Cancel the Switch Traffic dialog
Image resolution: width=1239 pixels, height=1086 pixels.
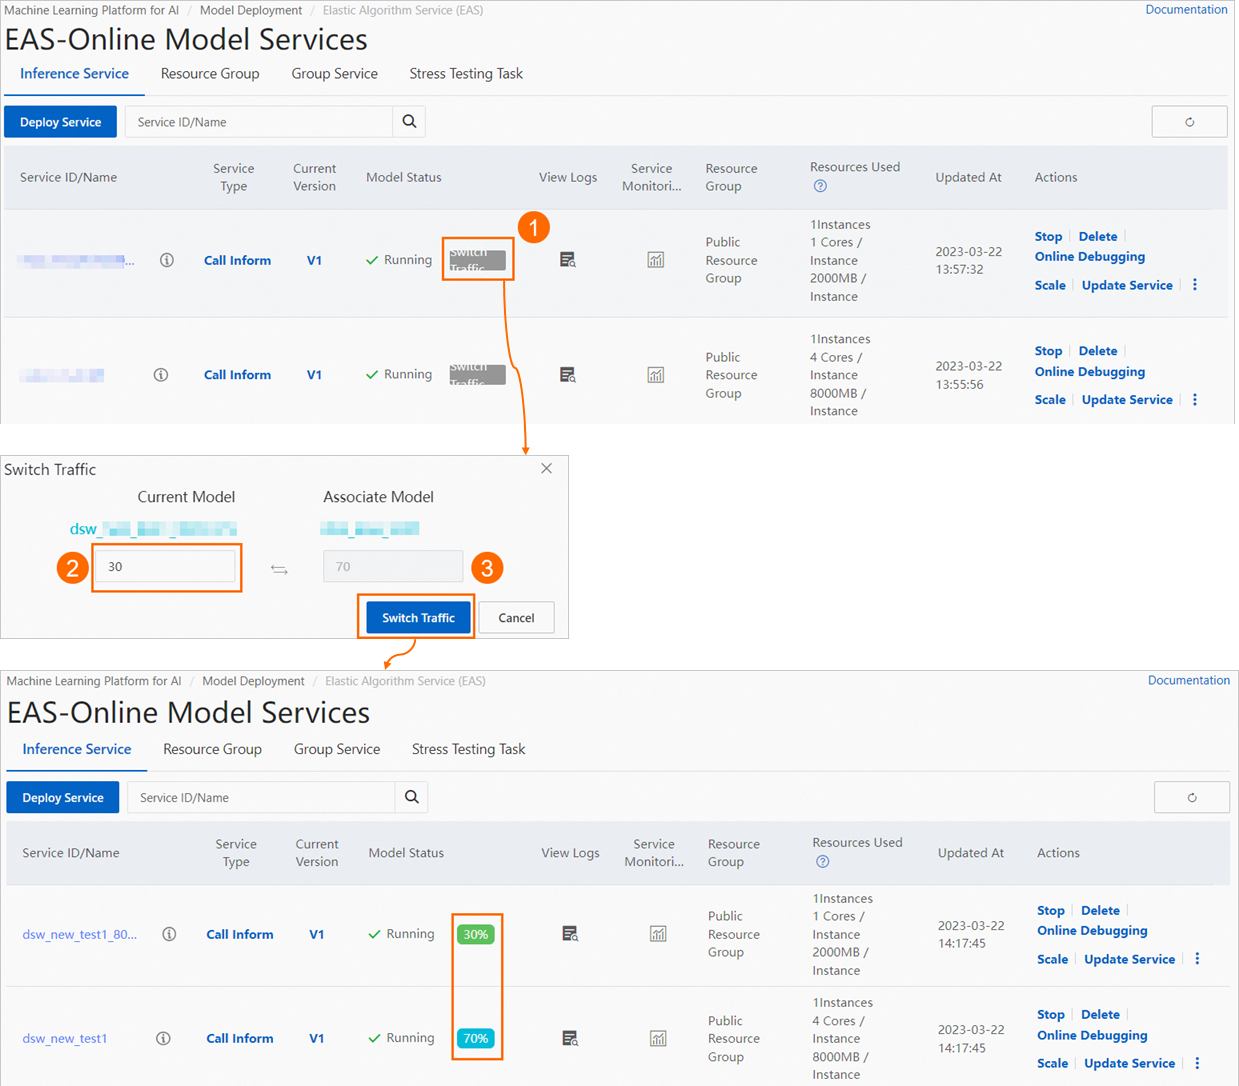[x=516, y=617]
